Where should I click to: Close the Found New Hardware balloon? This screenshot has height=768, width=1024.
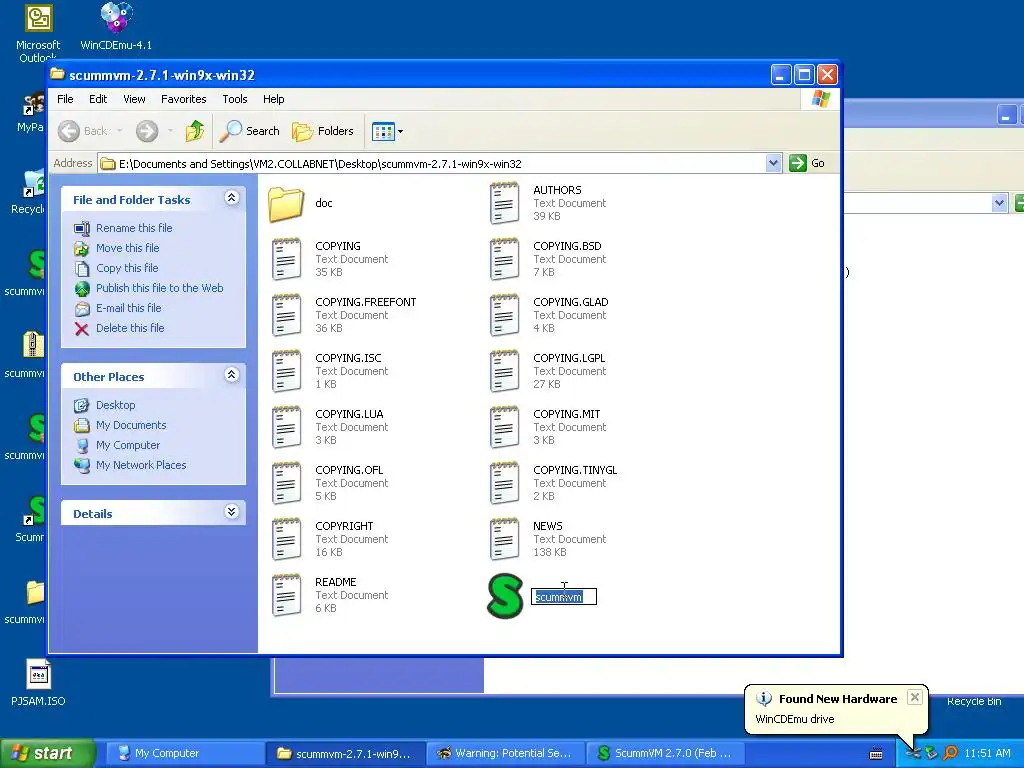(x=915, y=697)
